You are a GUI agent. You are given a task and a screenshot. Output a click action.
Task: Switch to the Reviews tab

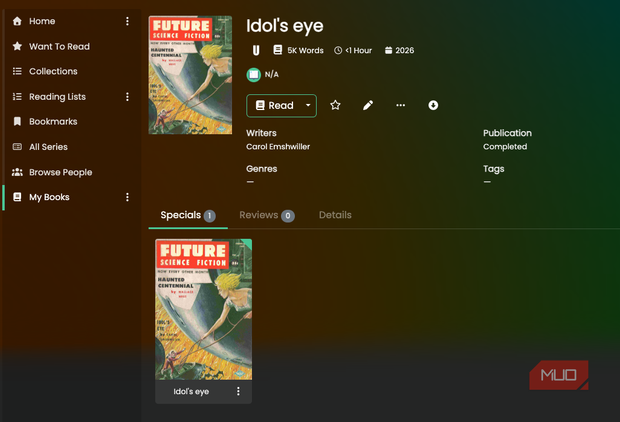[267, 215]
